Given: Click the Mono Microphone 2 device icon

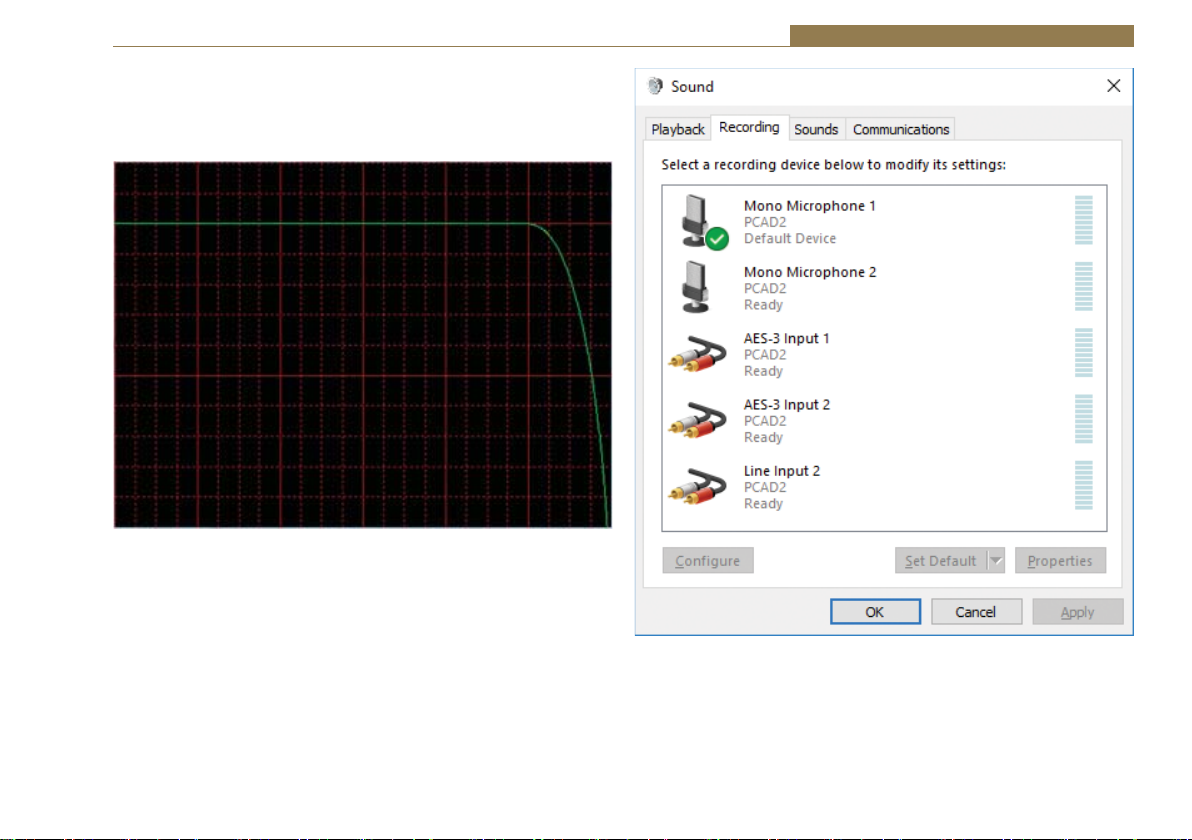Looking at the screenshot, I should (695, 287).
